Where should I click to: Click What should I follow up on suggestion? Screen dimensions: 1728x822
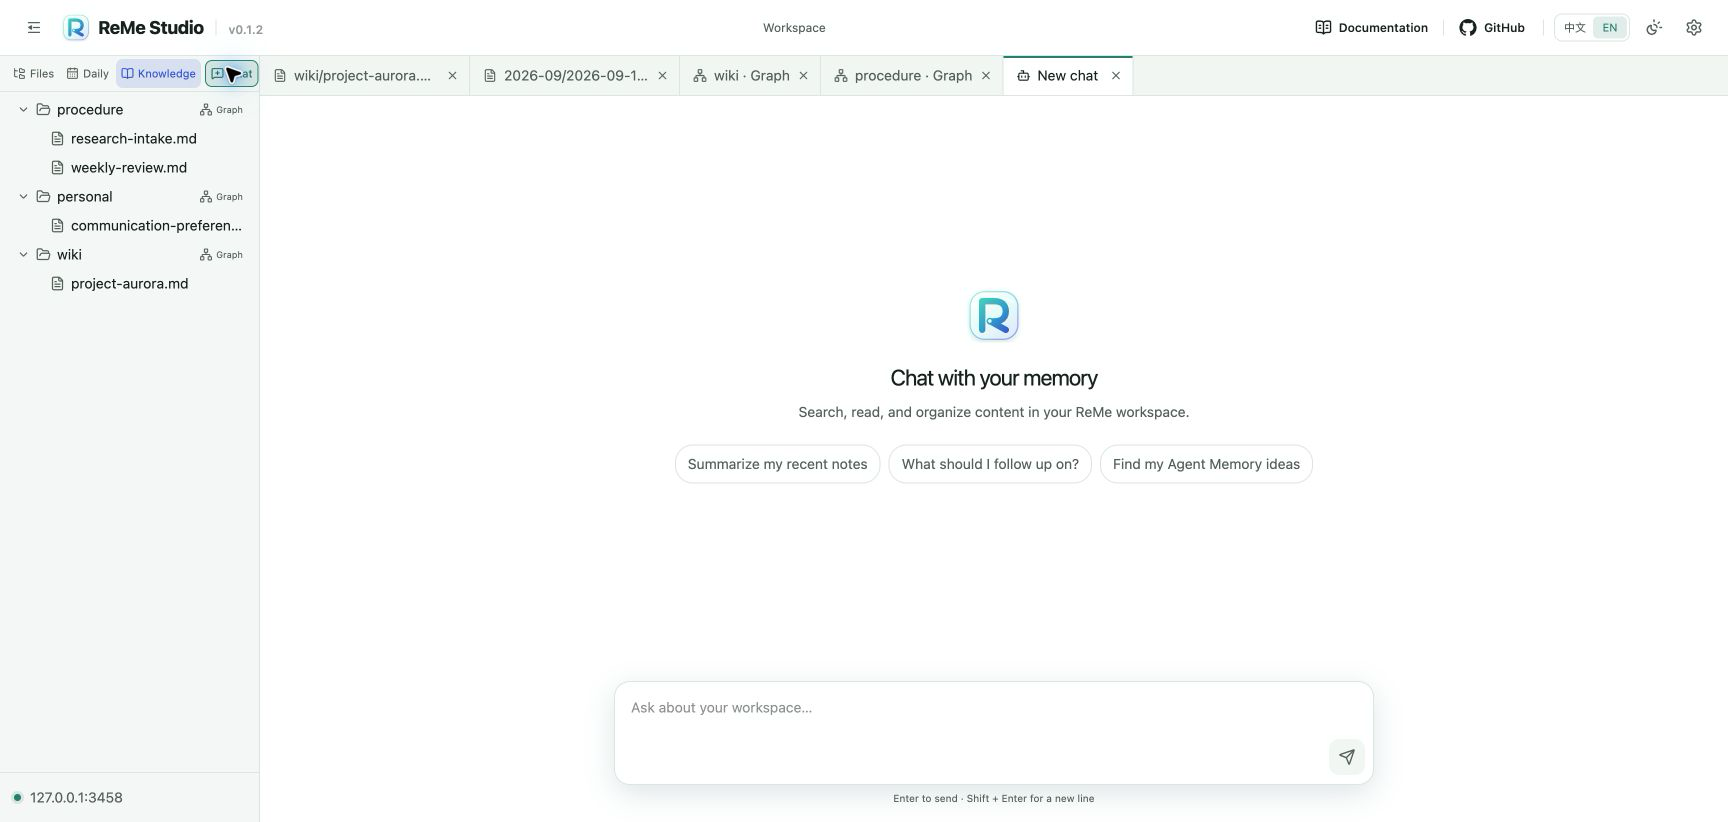point(990,464)
